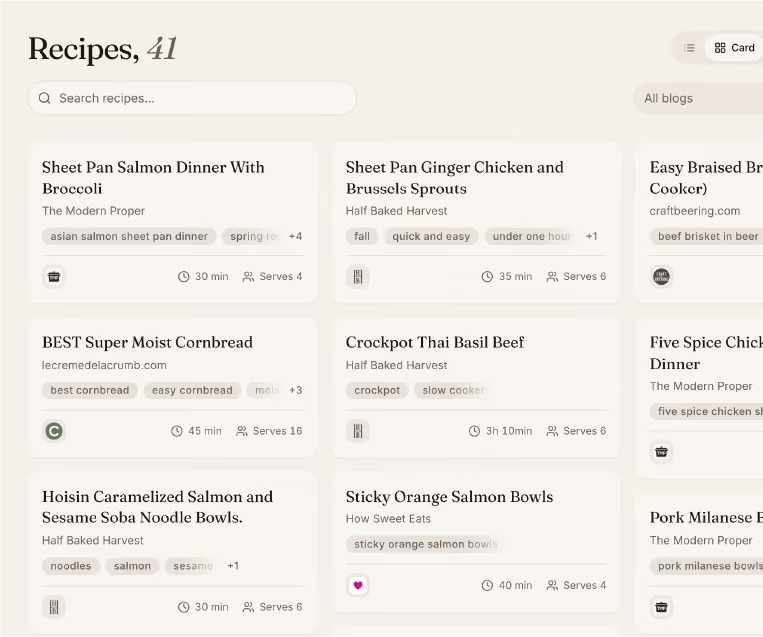Click craftbeering icon on Easy Braised card
Screen dimensions: 763x637
click(x=661, y=277)
